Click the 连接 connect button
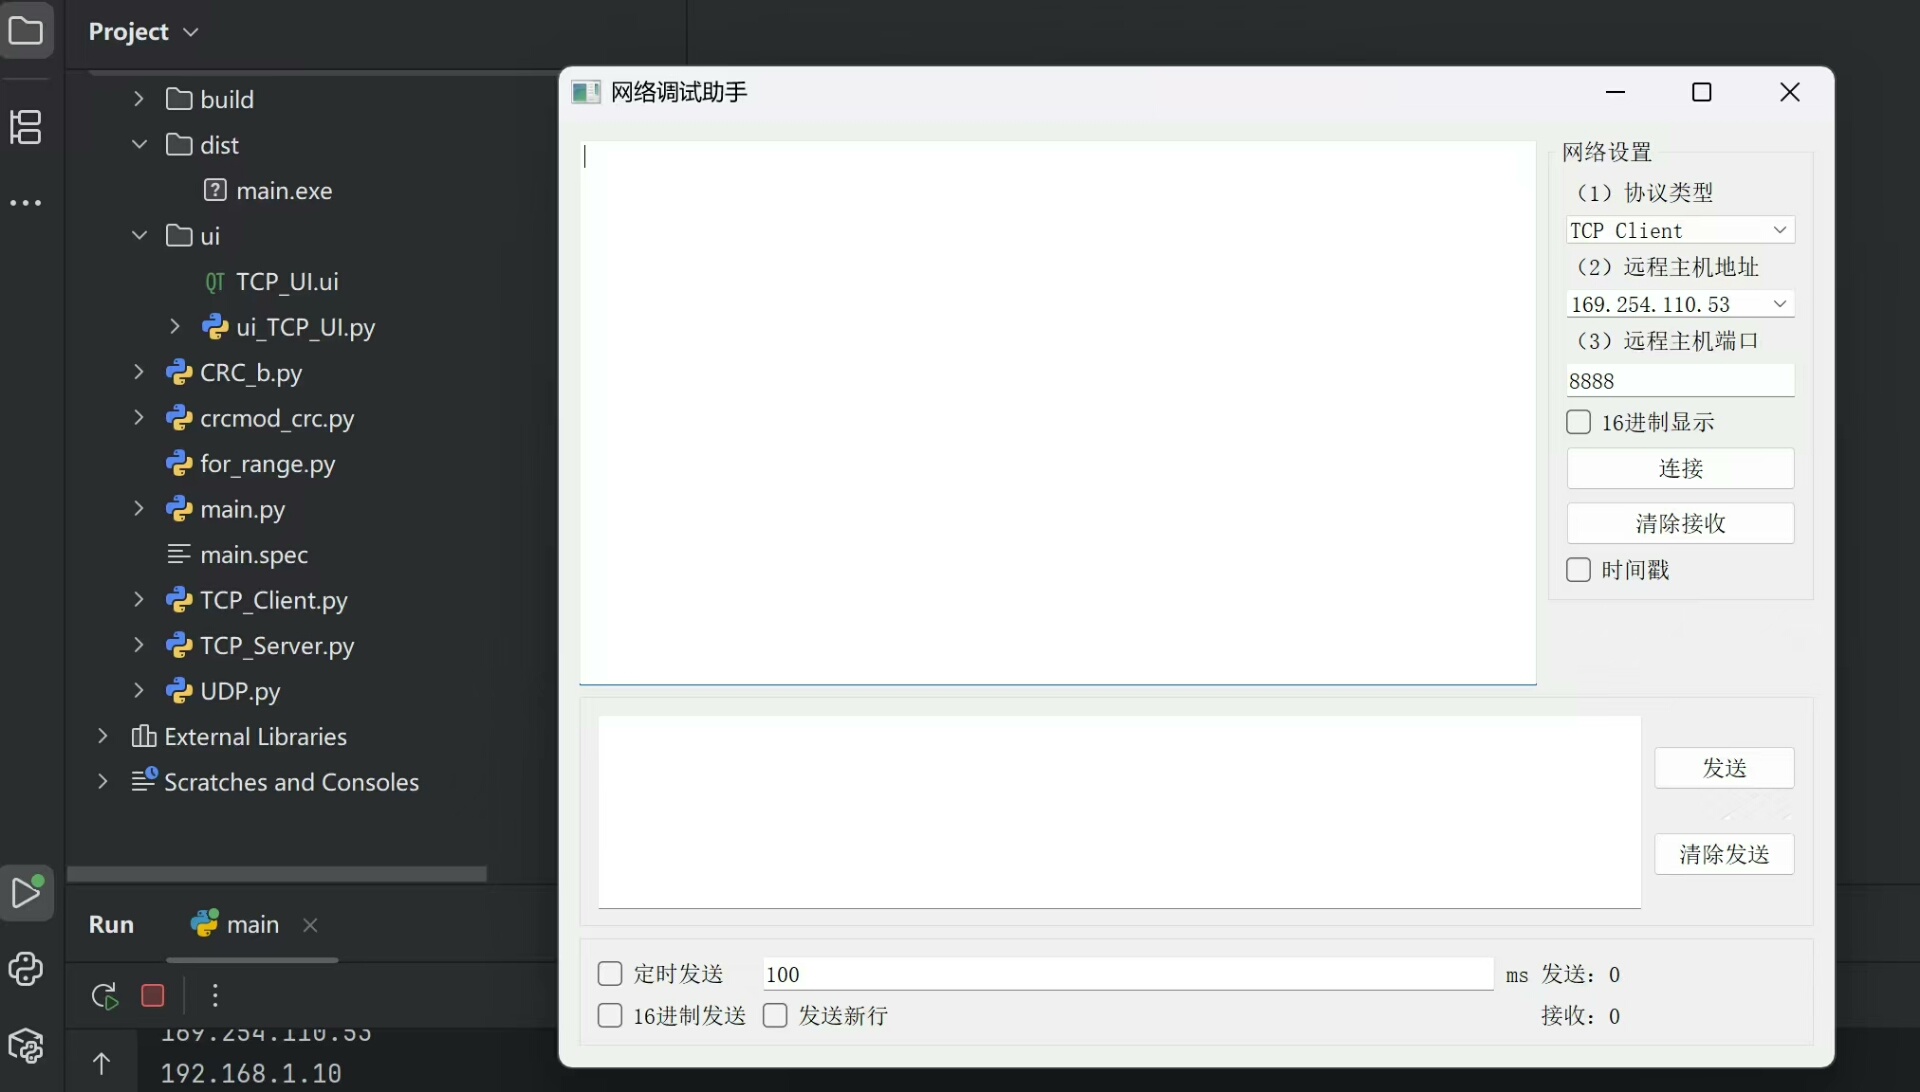This screenshot has height=1092, width=1920. point(1680,468)
